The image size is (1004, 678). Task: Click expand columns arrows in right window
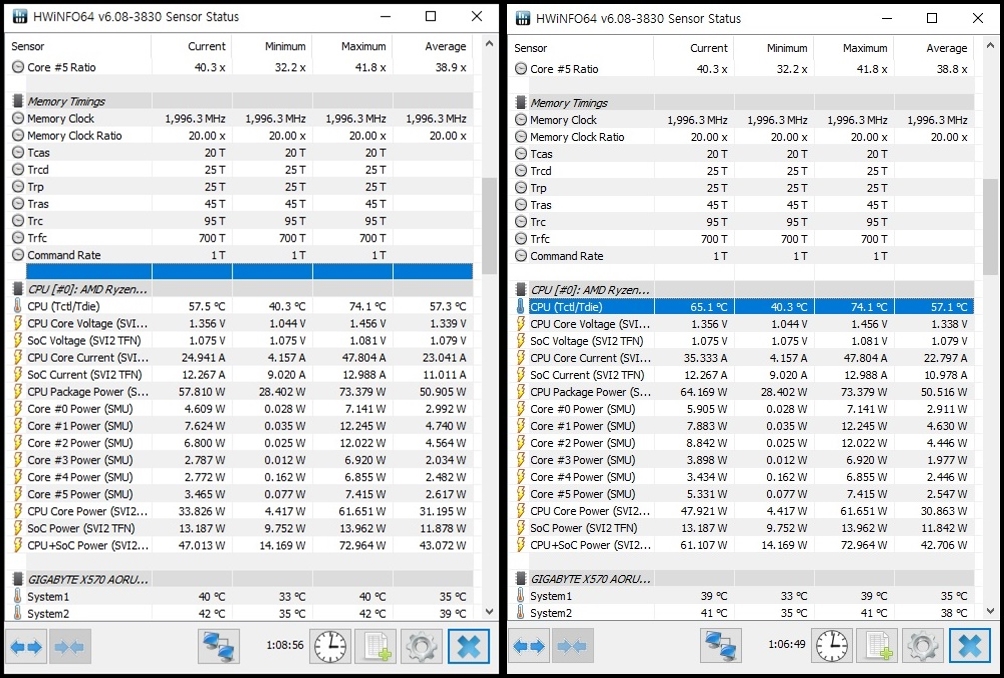[528, 647]
